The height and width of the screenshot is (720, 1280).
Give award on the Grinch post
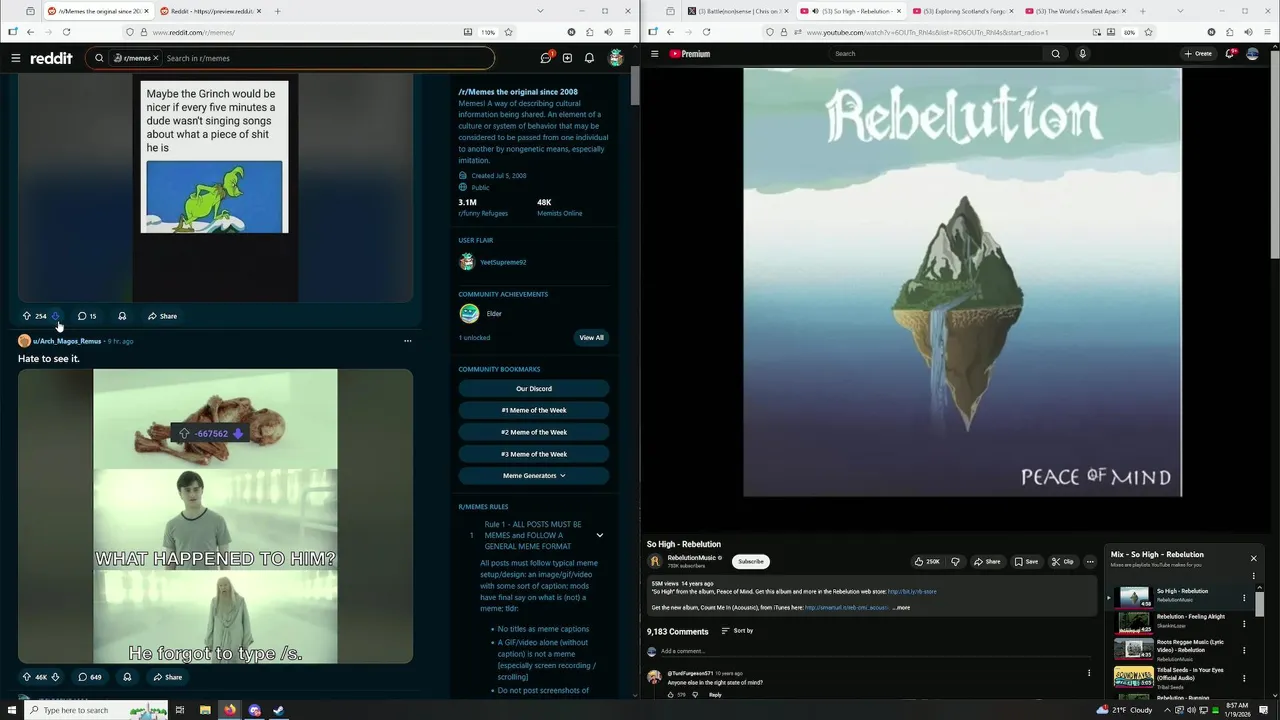click(x=122, y=316)
